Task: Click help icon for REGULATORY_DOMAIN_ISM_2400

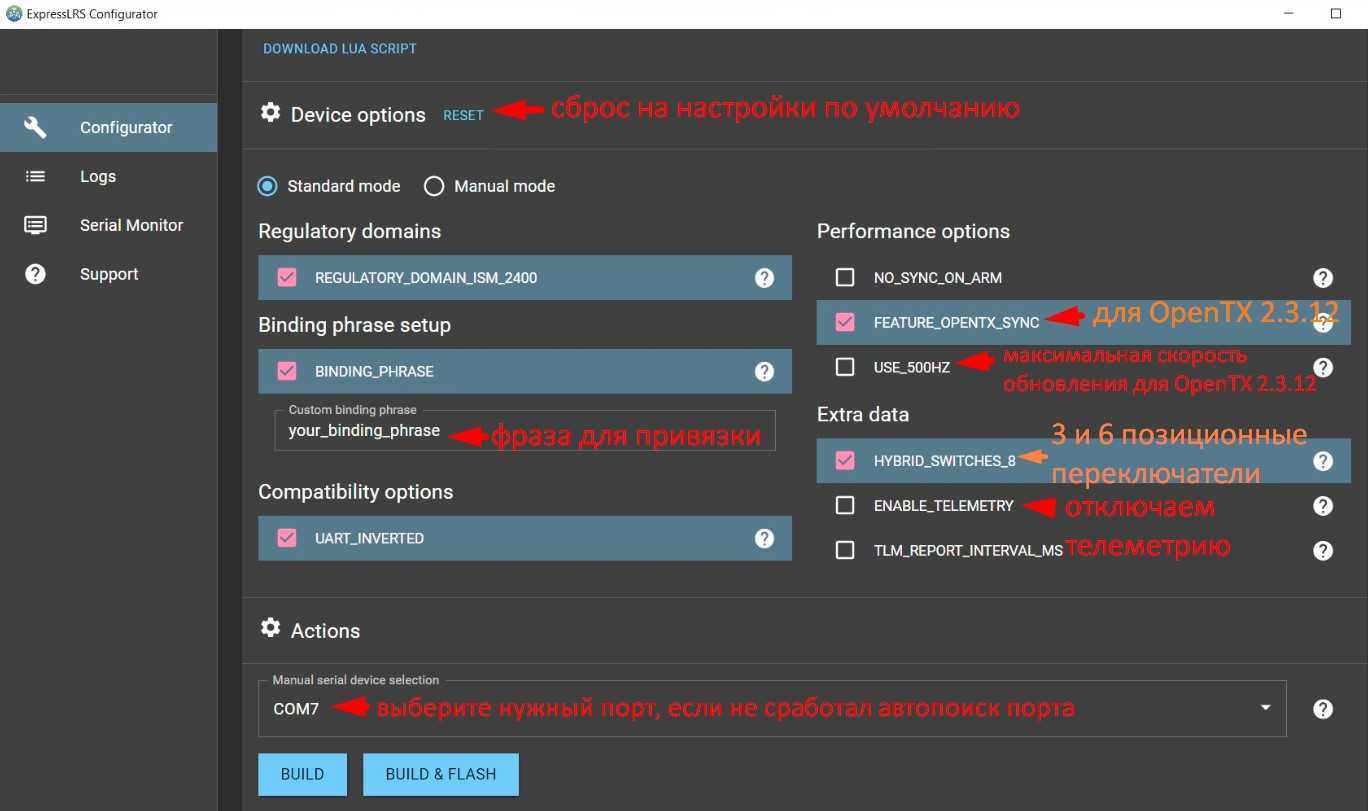Action: coord(764,278)
